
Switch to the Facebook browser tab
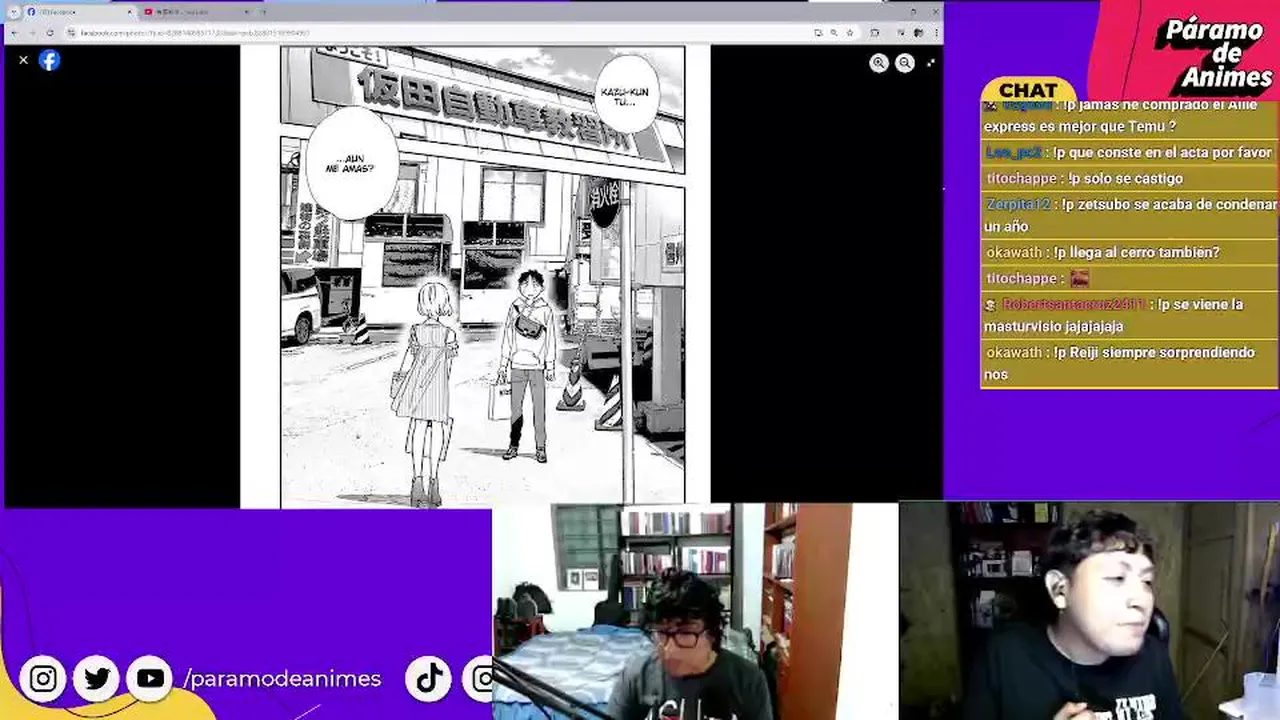point(78,12)
